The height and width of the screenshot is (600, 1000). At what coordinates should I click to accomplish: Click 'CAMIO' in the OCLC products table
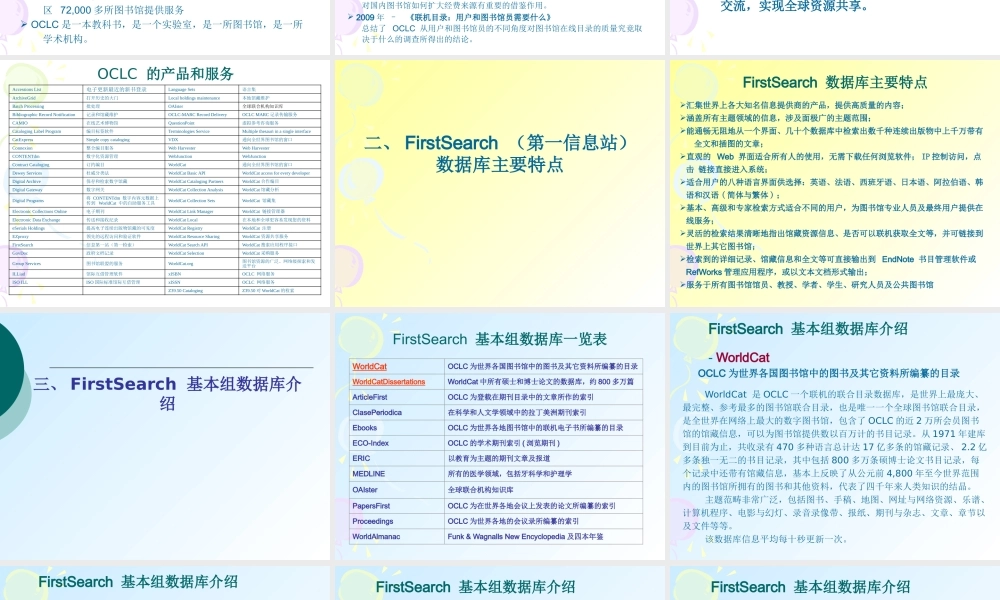(x=20, y=123)
